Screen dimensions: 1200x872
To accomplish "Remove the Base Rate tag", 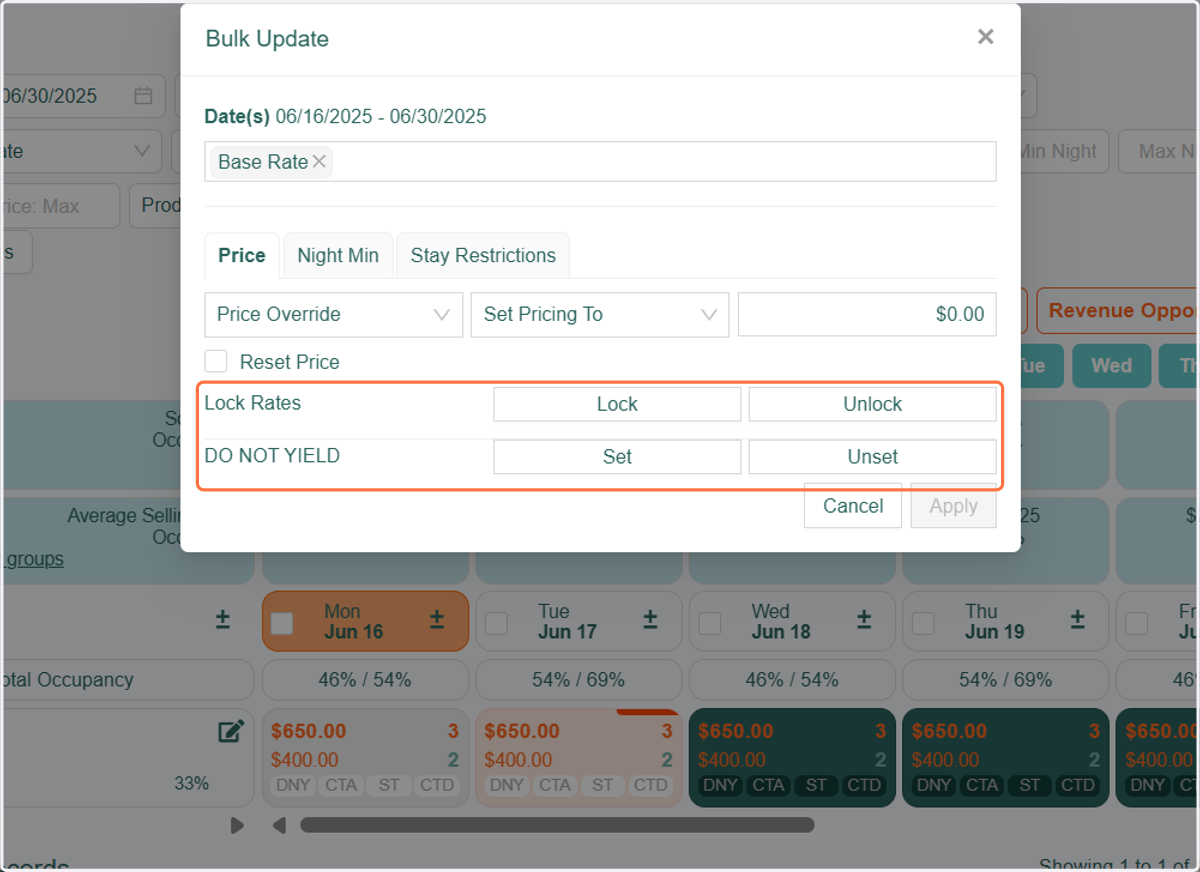I will [x=319, y=161].
